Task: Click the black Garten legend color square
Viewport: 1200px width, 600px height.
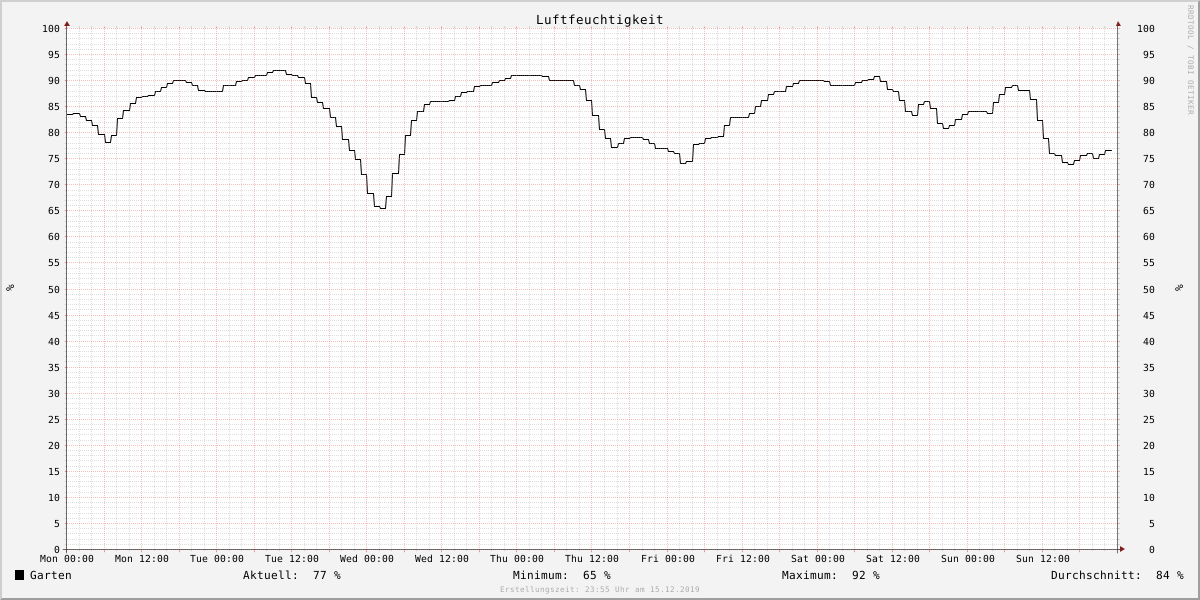Action: 19,575
